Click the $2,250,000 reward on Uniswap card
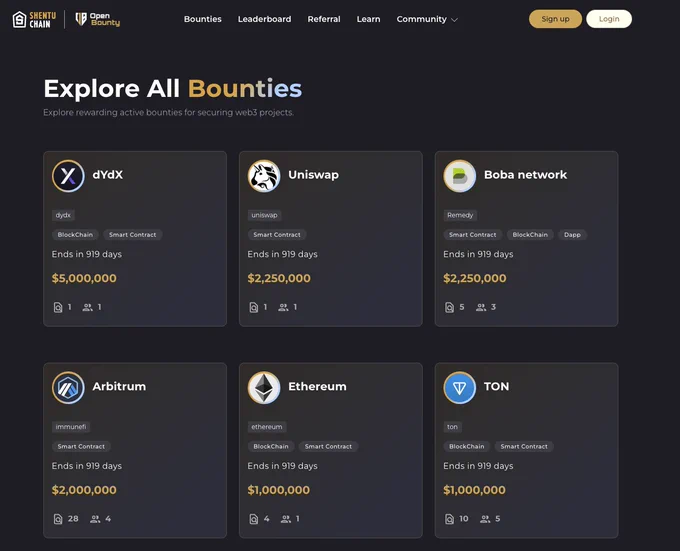The width and height of the screenshot is (680, 551). click(279, 278)
